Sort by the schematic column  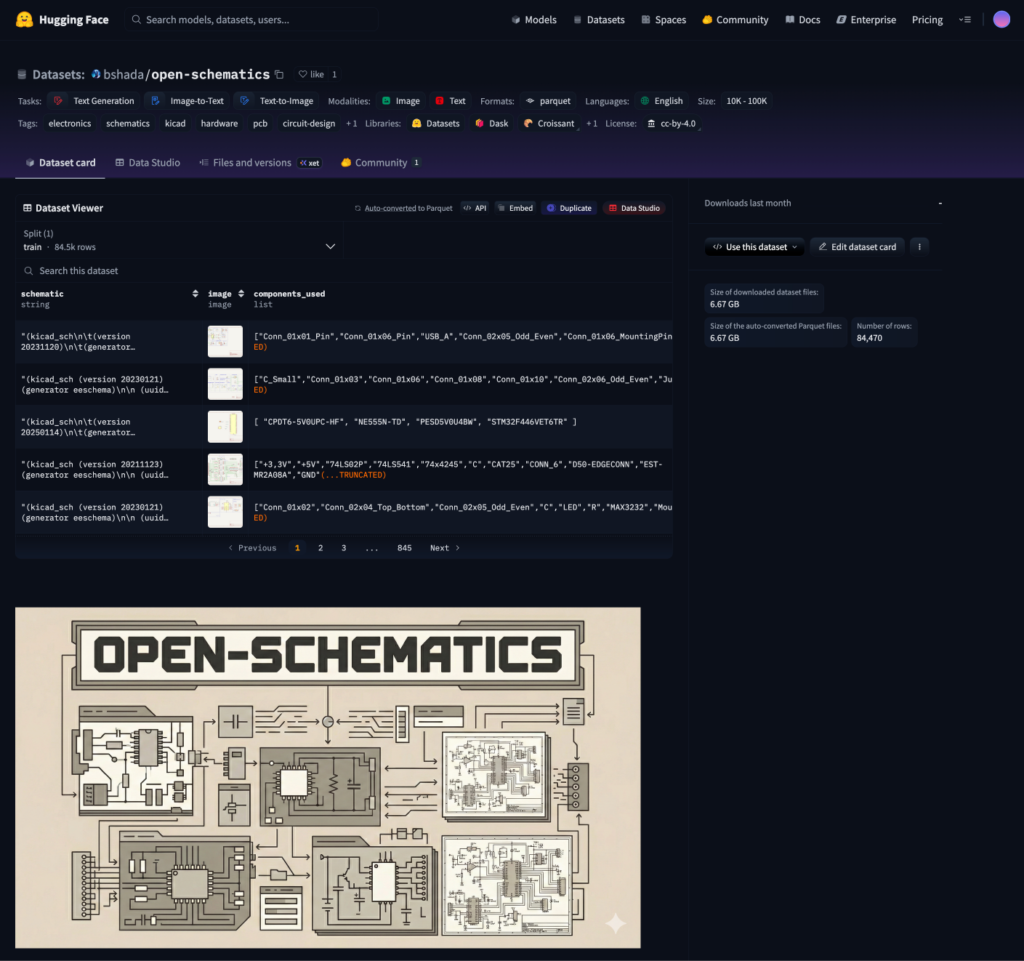pyautogui.click(x=195, y=294)
